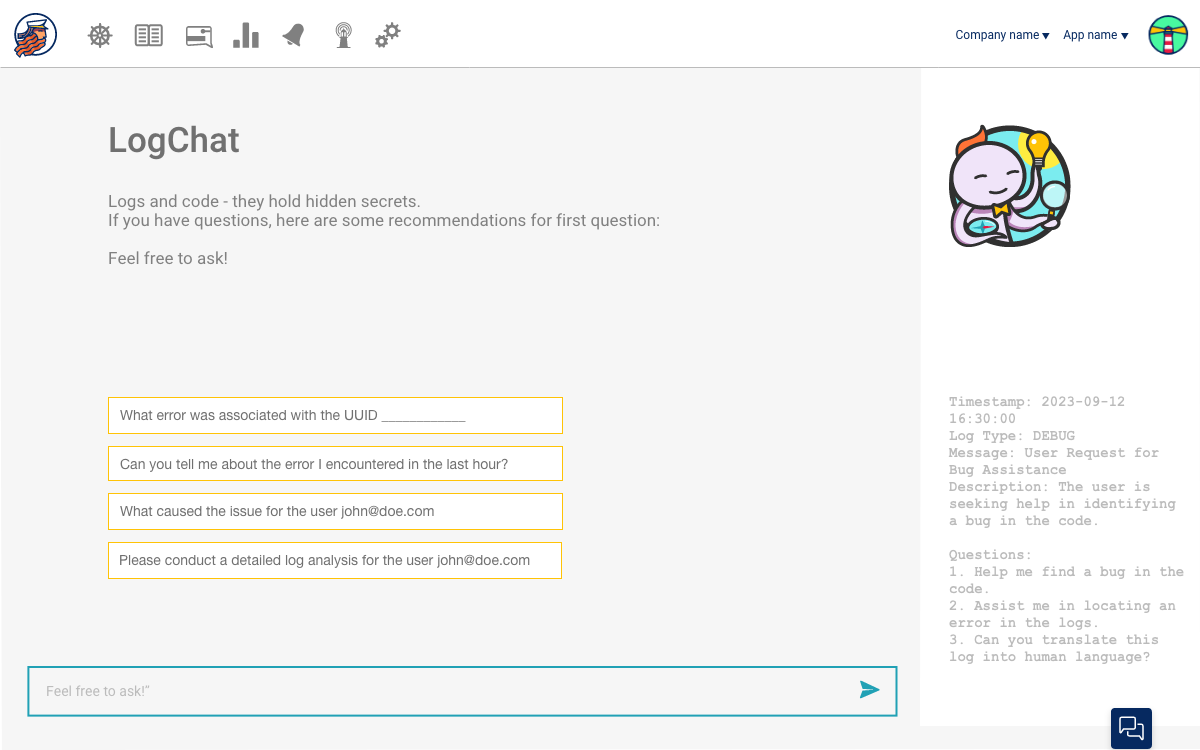Select the broadcast antenna icon
Screen dimensions: 1200x750
[343, 35]
